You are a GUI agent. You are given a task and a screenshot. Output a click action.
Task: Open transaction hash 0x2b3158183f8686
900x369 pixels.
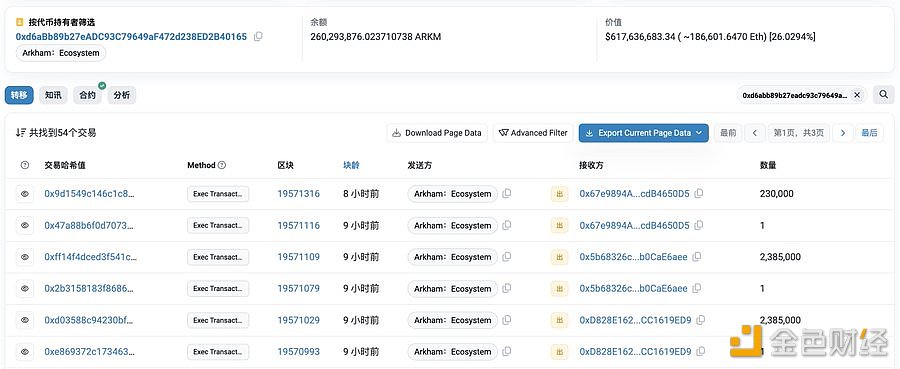pos(89,289)
